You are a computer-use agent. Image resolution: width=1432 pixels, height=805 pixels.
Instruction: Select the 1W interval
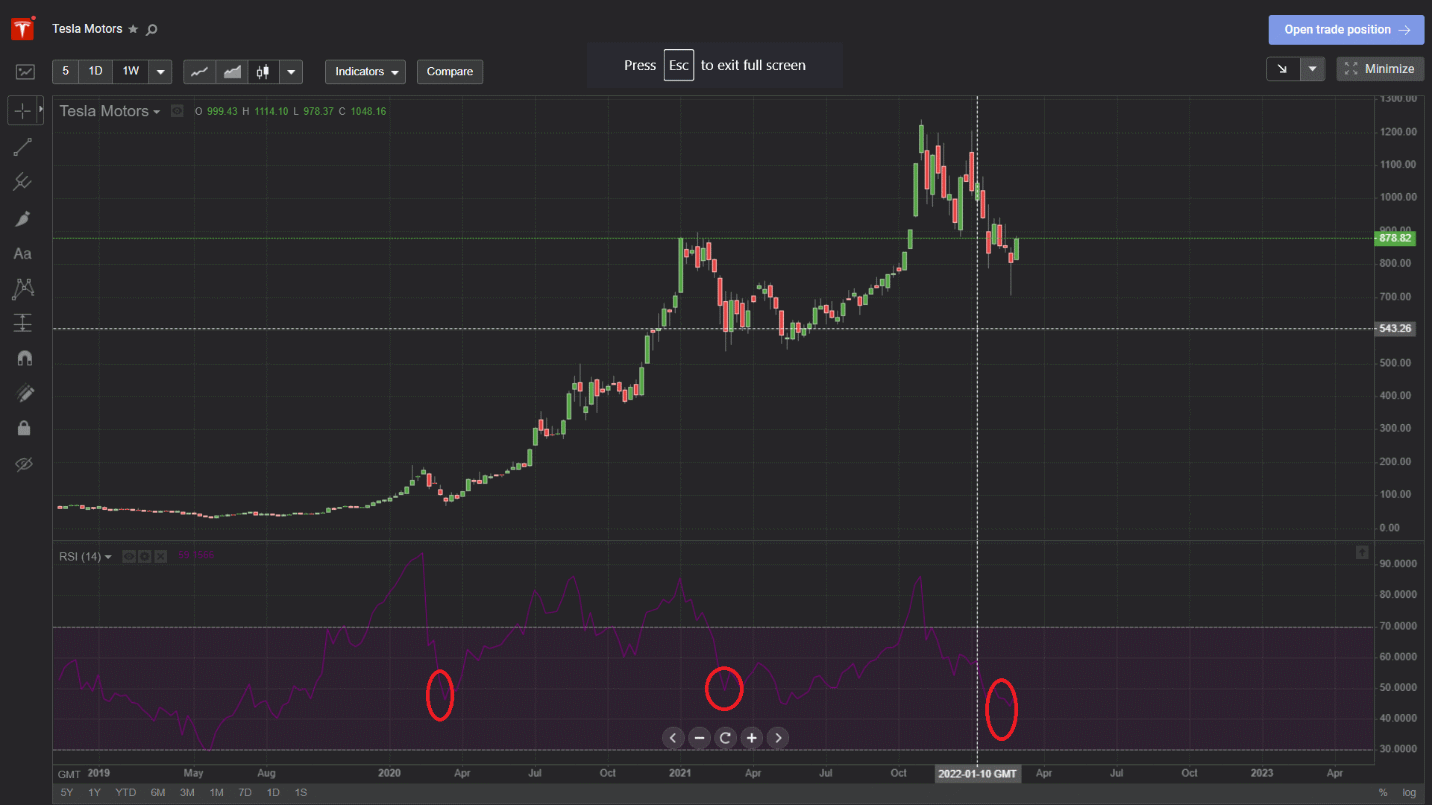[x=130, y=71]
